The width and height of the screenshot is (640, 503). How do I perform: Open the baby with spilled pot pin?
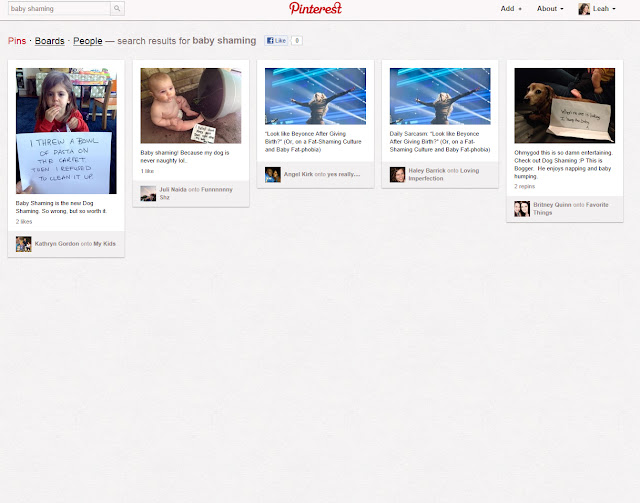pyautogui.click(x=191, y=105)
